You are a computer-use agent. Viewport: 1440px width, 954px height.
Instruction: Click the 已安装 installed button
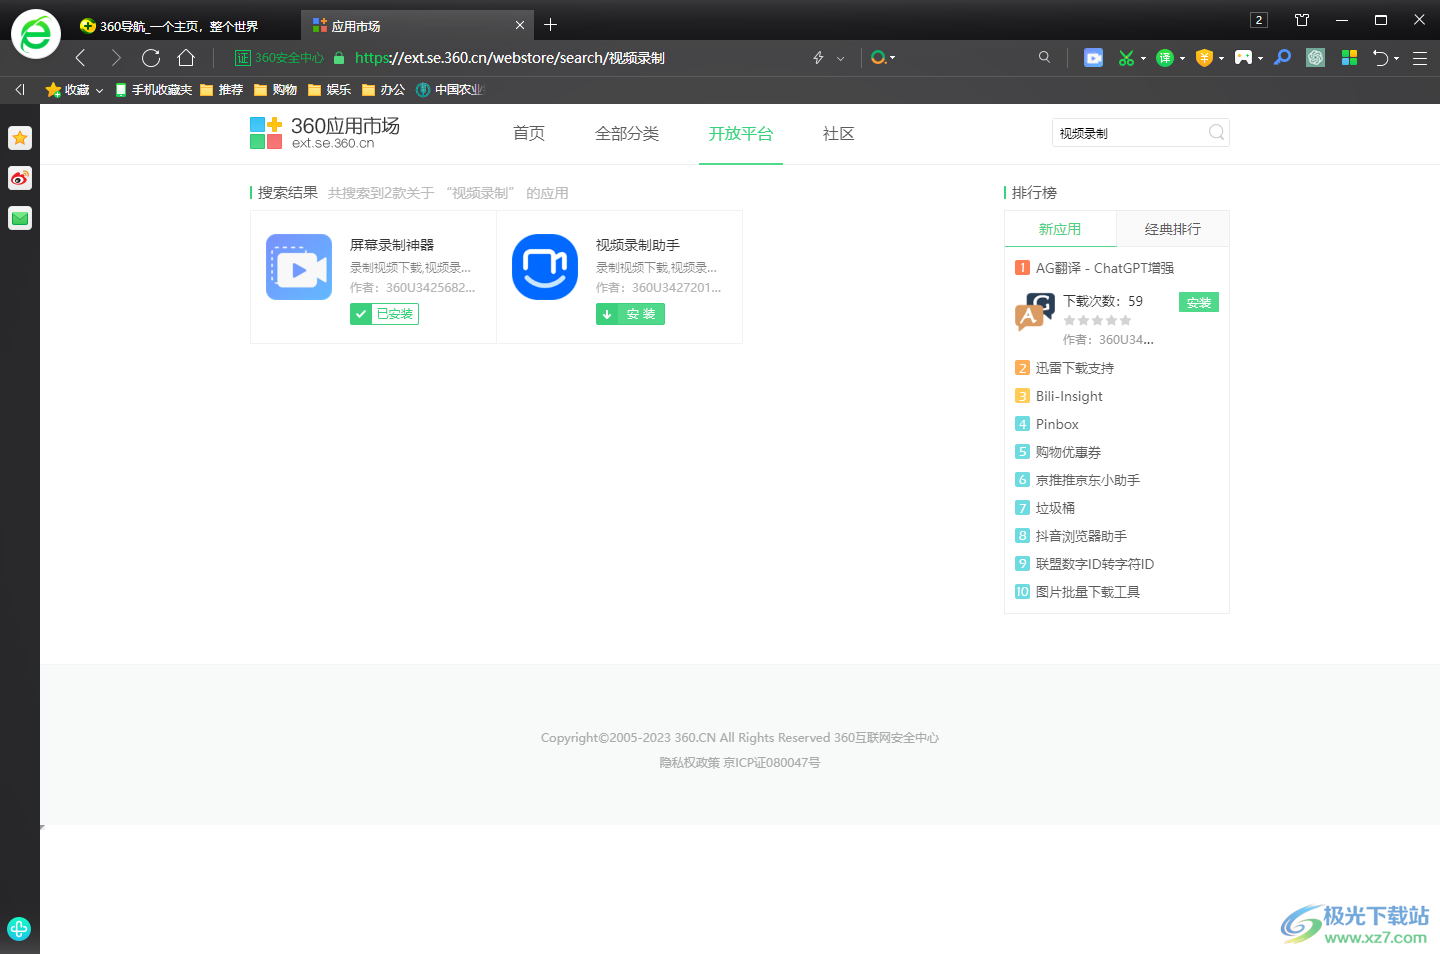click(x=384, y=314)
